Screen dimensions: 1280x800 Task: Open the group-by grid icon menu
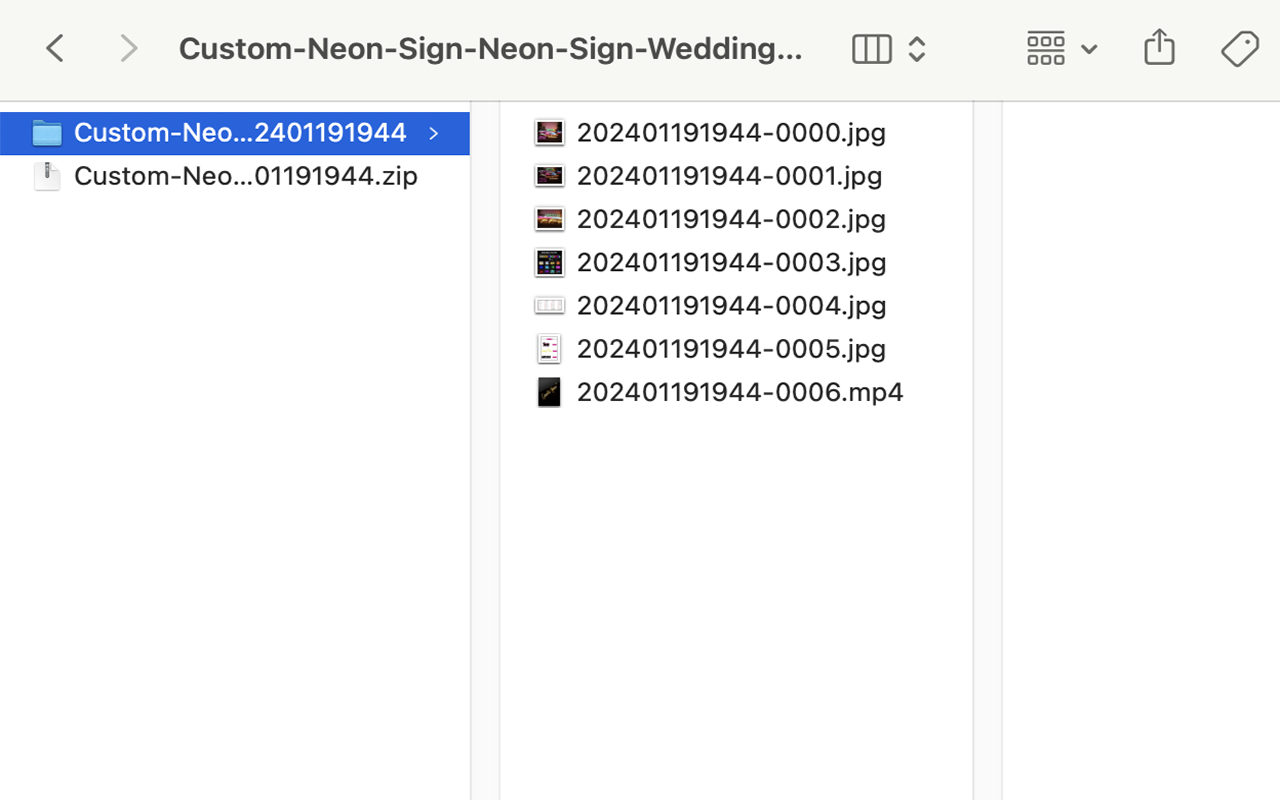(x=1046, y=49)
